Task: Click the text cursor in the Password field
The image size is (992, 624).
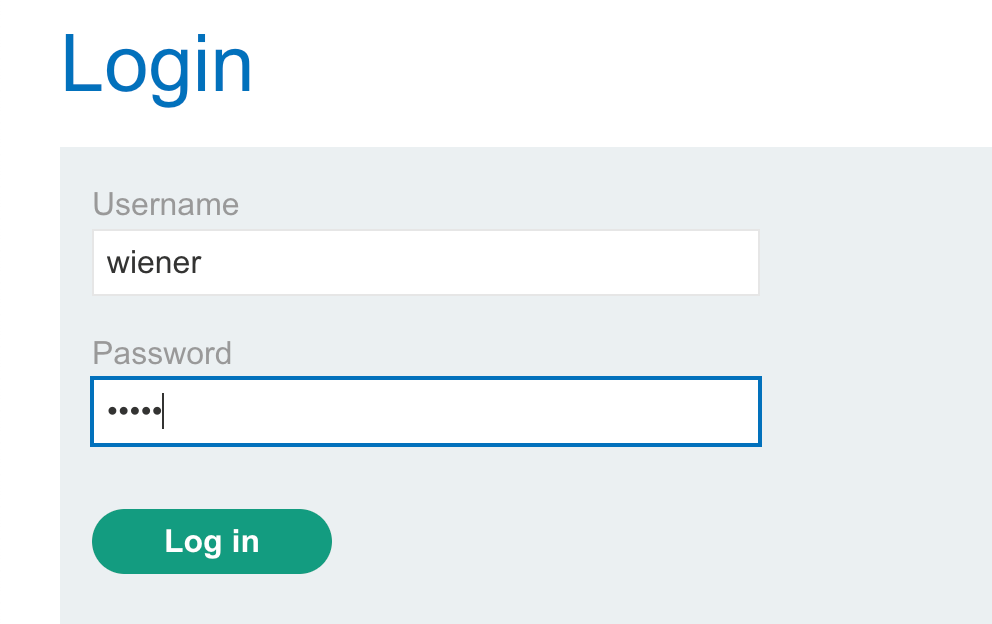Action: pos(163,411)
